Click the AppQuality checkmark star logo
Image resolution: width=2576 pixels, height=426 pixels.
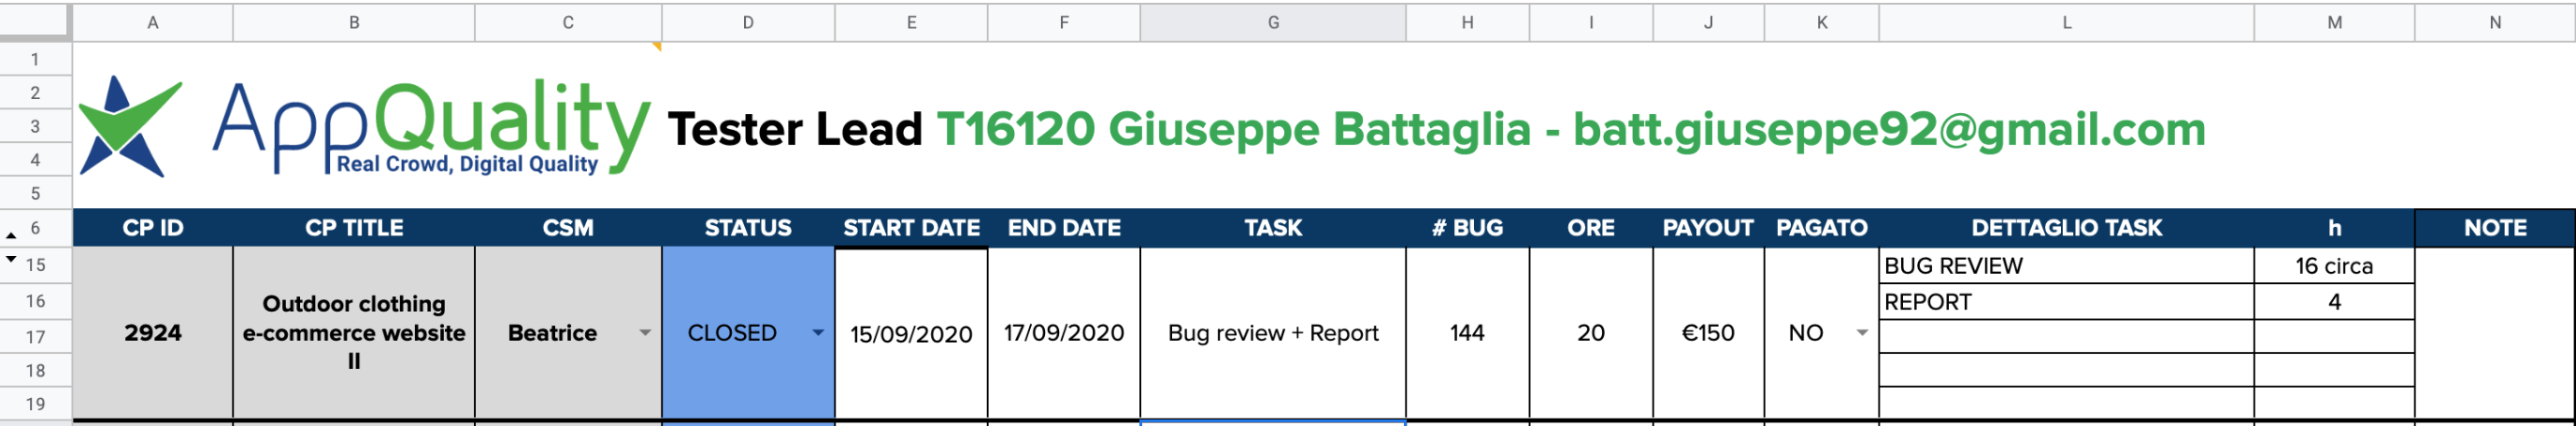pyautogui.click(x=131, y=126)
